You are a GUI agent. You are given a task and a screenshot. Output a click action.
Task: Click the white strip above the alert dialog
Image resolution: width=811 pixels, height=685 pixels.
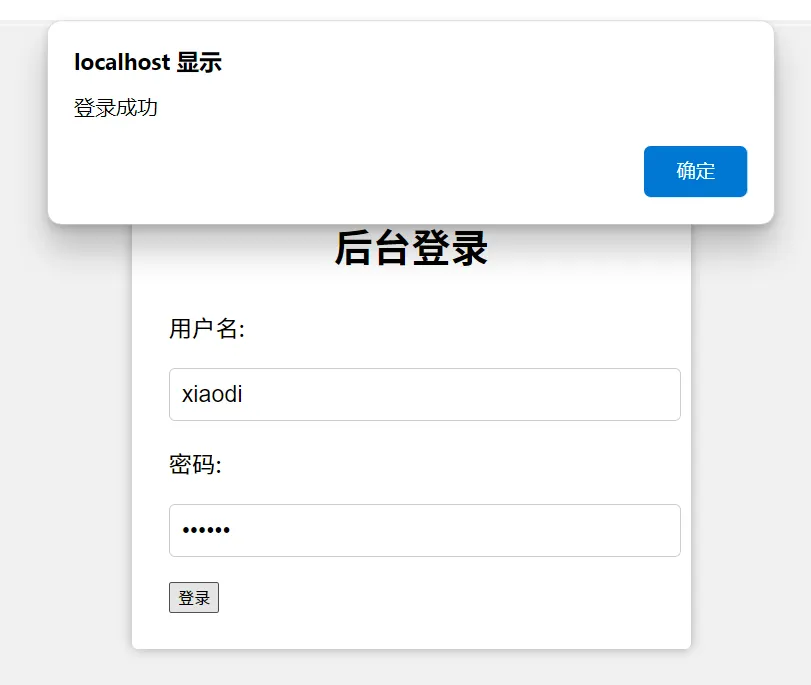(x=406, y=9)
